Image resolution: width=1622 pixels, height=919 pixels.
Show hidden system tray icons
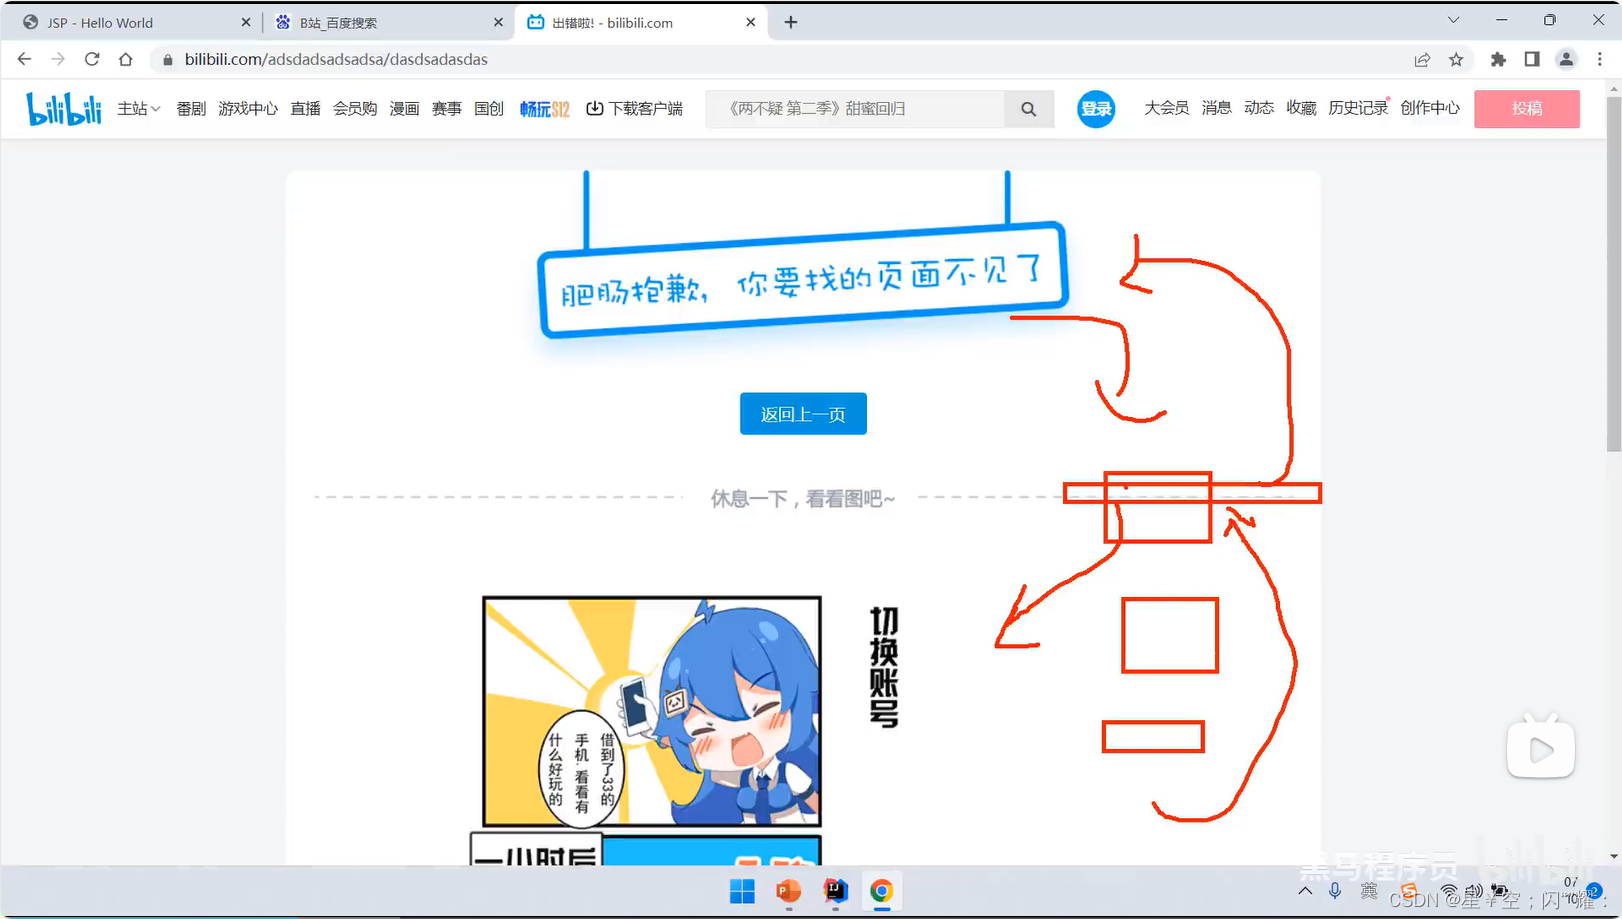coord(1305,891)
